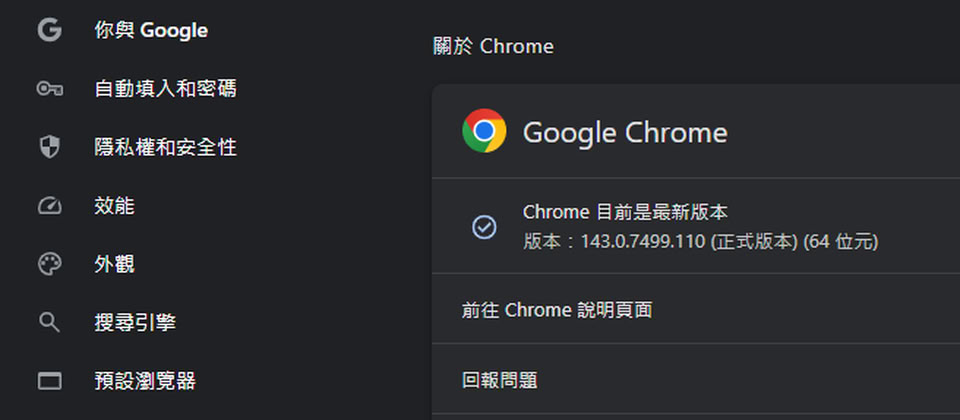This screenshot has height=420, width=960.
Task: Click the key icon for autofill and passwords
Action: click(x=49, y=89)
